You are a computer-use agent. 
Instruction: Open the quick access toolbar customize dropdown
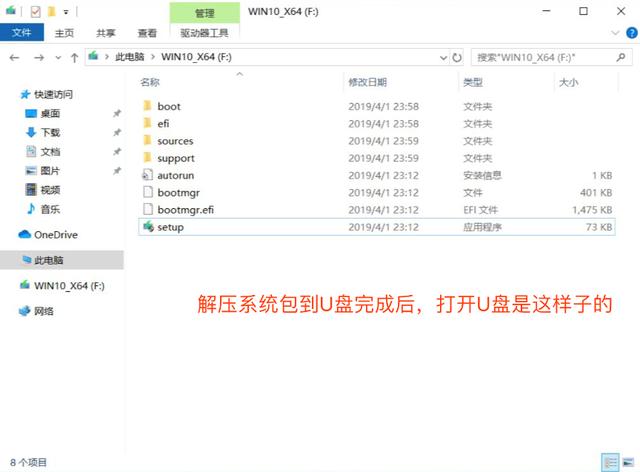pyautogui.click(x=66, y=12)
